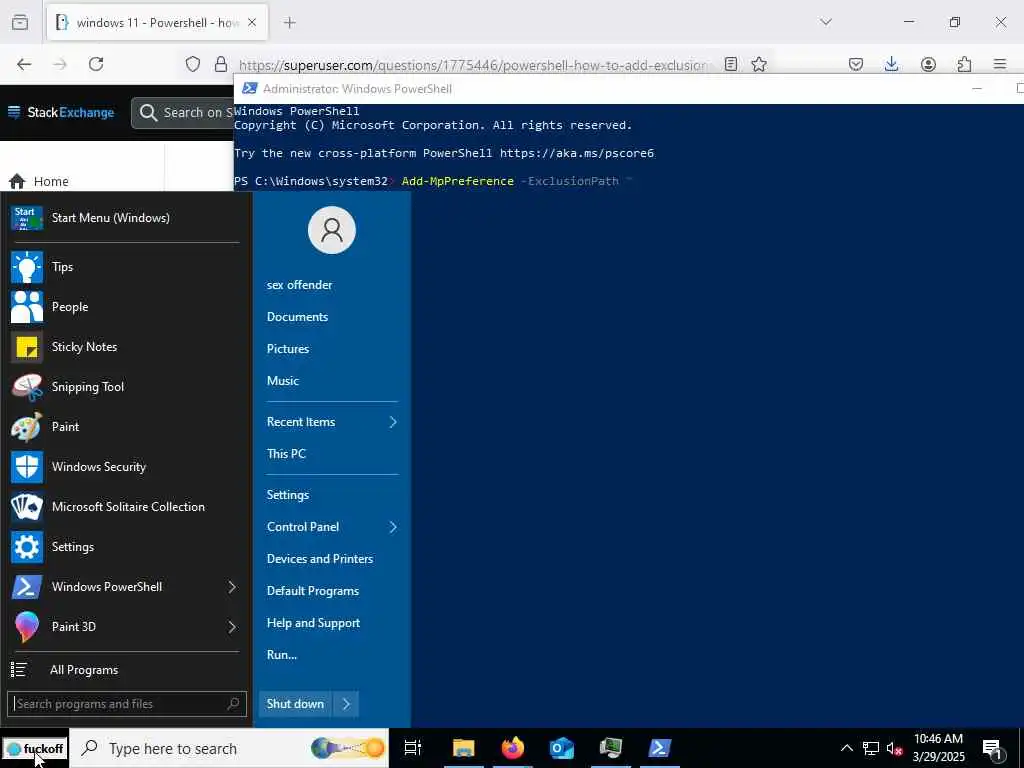Reload the page in Firefox
The height and width of the screenshot is (768, 1024).
pos(96,64)
